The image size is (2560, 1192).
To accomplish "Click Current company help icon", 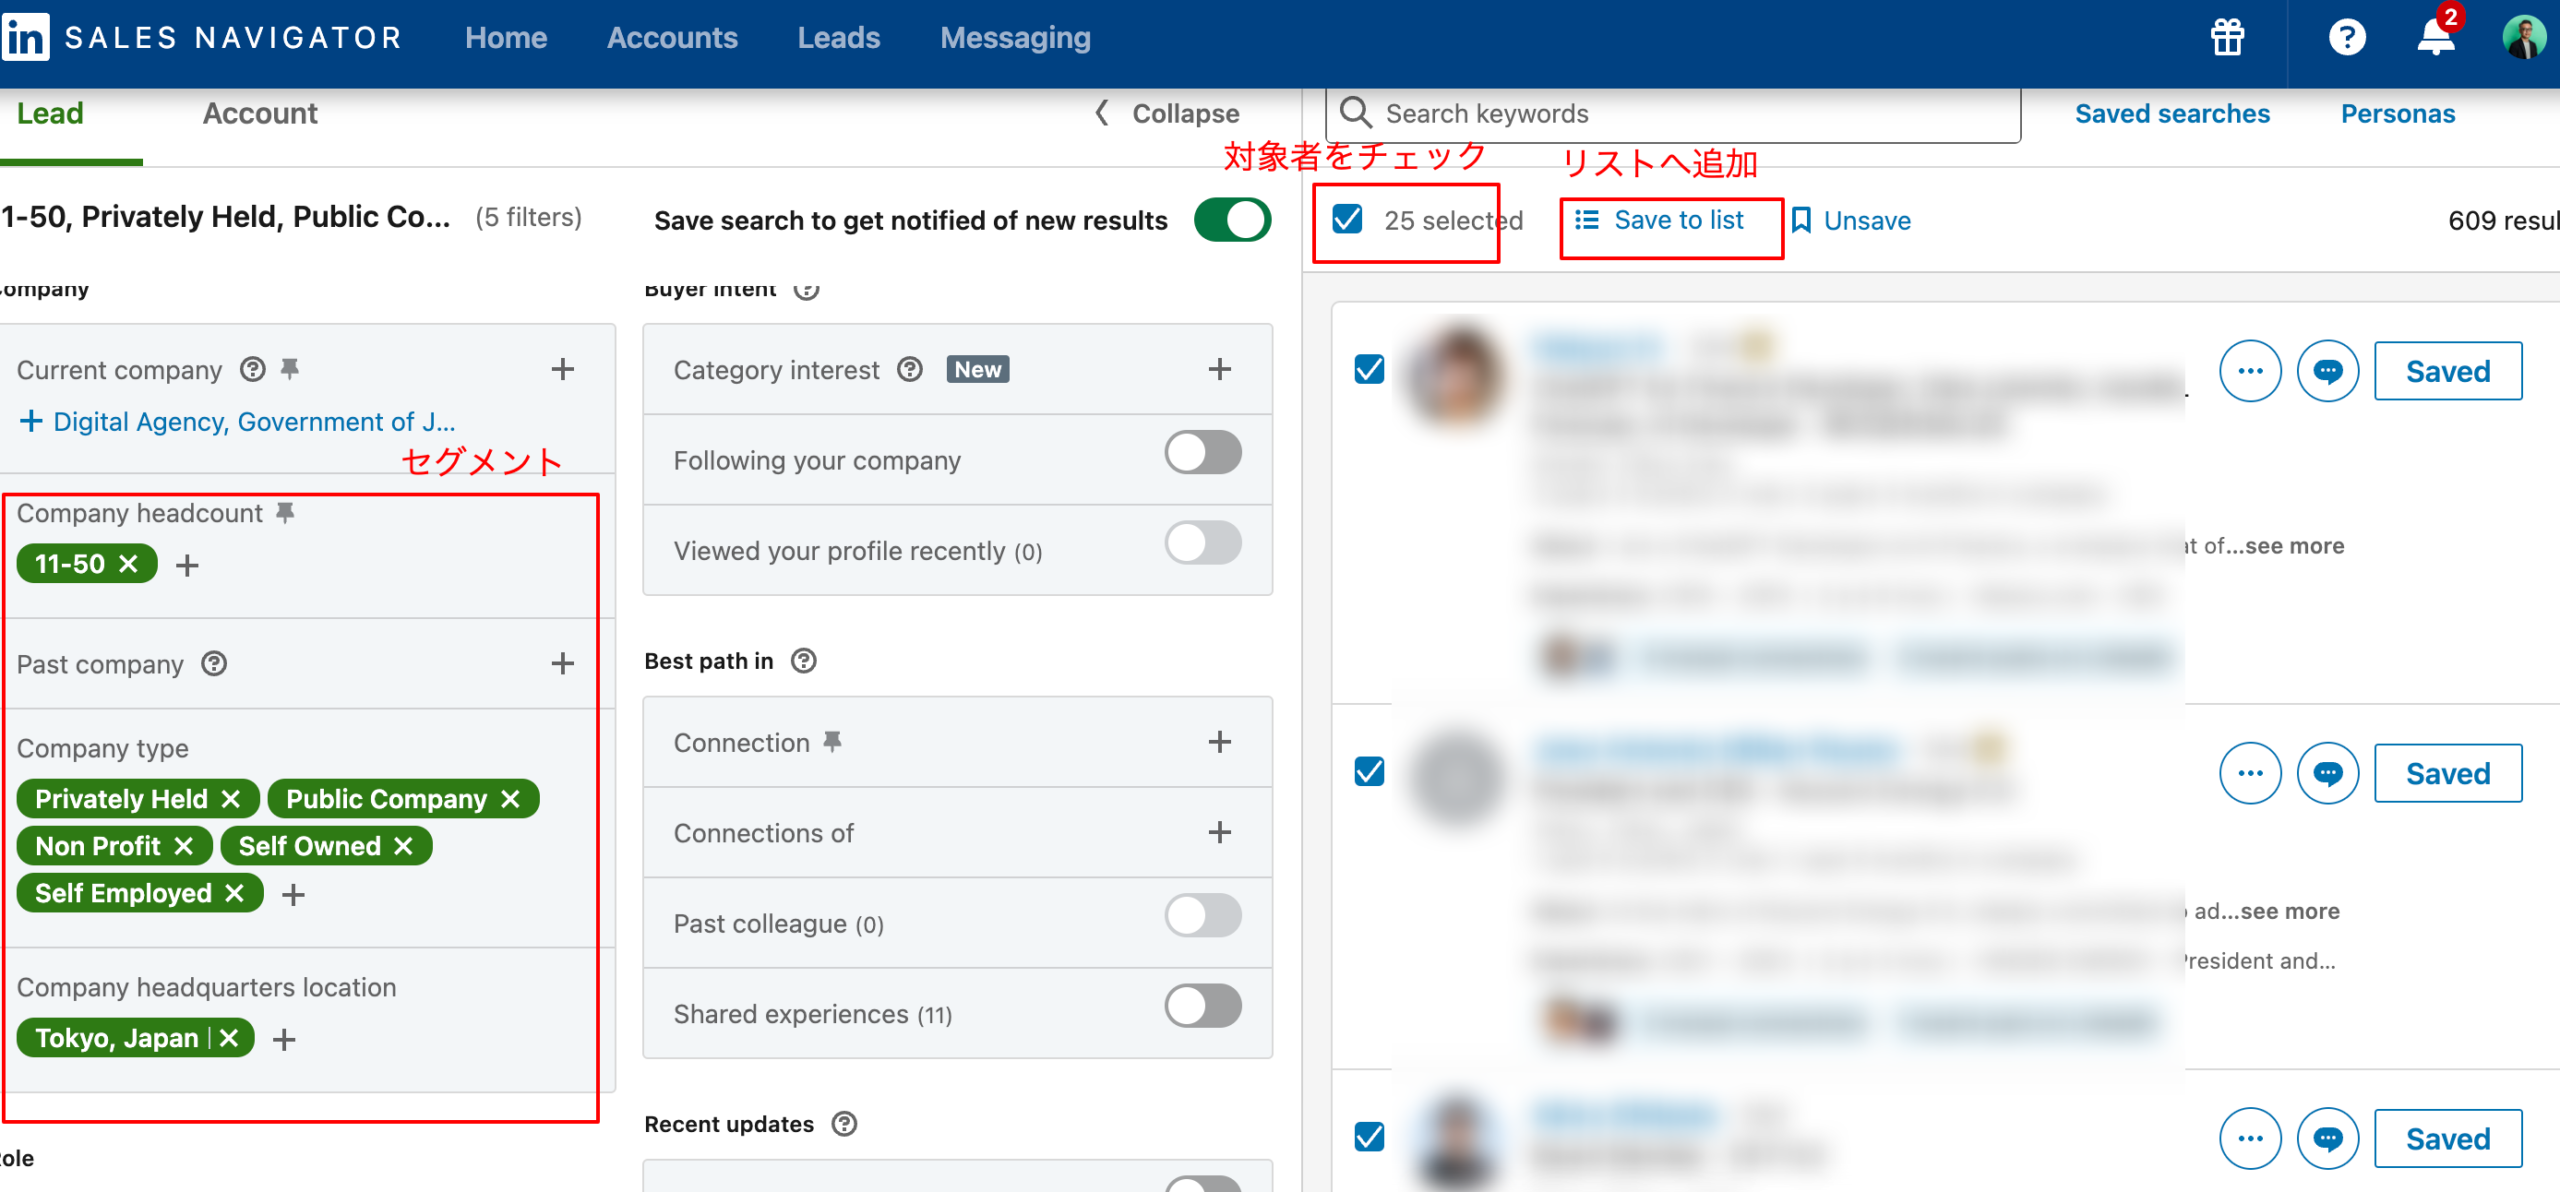I will click(x=252, y=370).
